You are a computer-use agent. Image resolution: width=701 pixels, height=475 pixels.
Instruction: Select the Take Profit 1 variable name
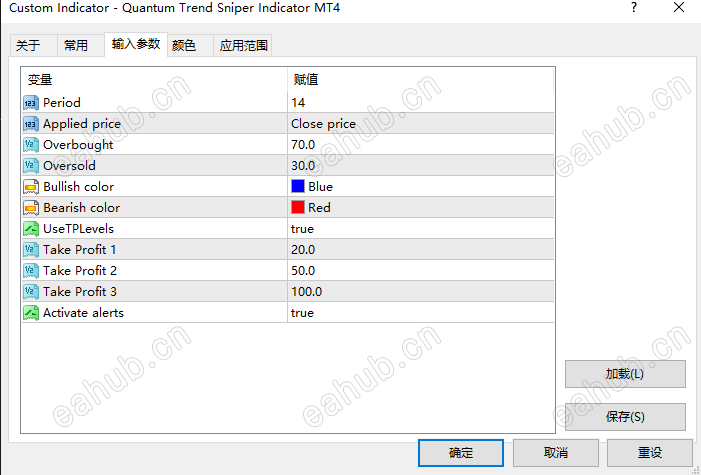pos(80,250)
